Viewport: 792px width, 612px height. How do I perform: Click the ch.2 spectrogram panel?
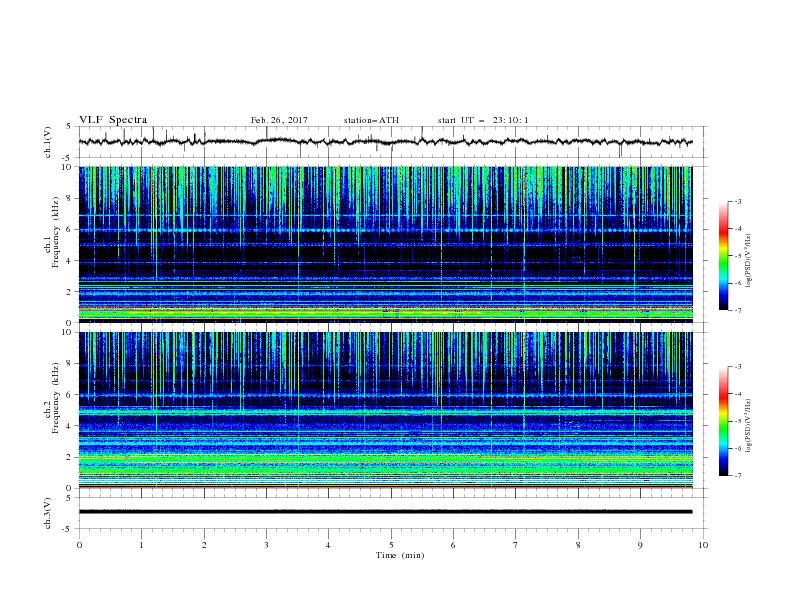tap(385, 410)
